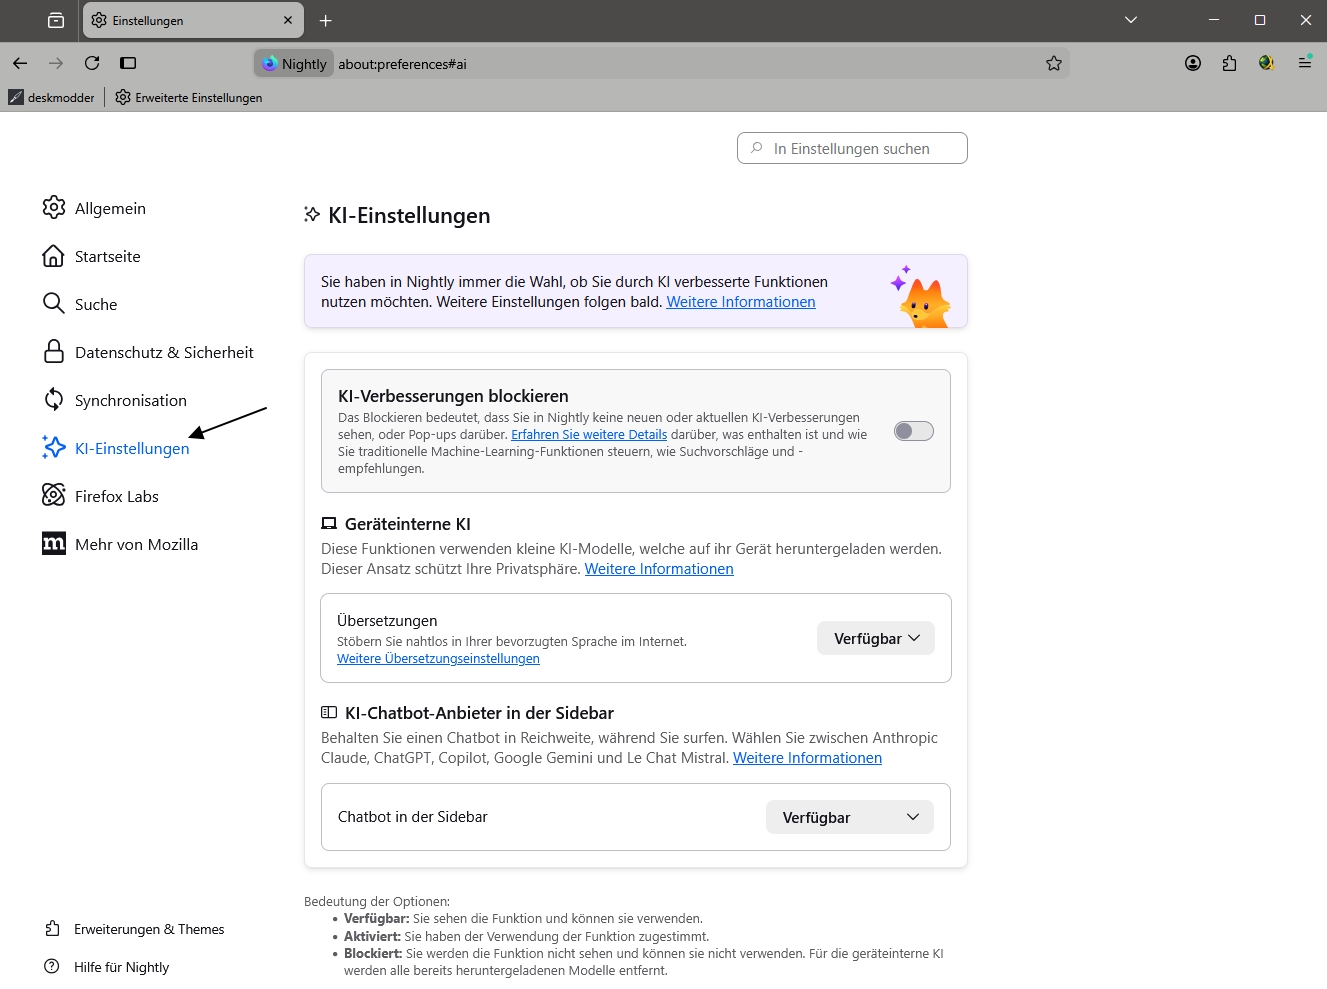This screenshot has height=989, width=1327.
Task: Go to Datenschutz & Sicherheit settings
Action: click(163, 352)
